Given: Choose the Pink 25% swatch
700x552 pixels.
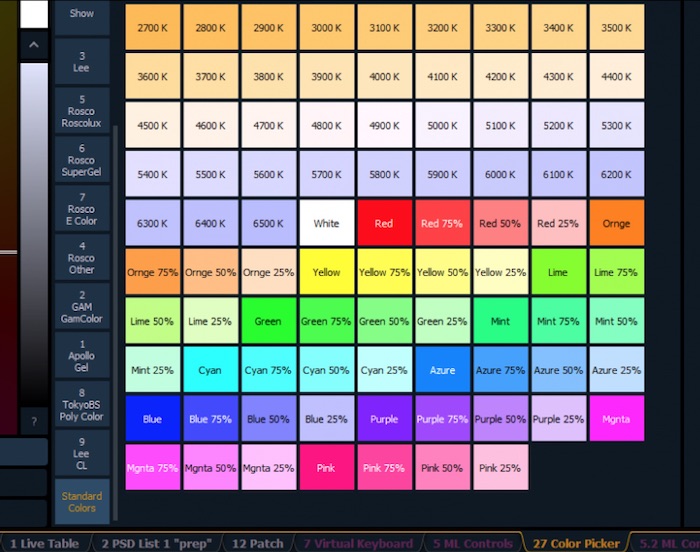Looking at the screenshot, I should tap(500, 467).
